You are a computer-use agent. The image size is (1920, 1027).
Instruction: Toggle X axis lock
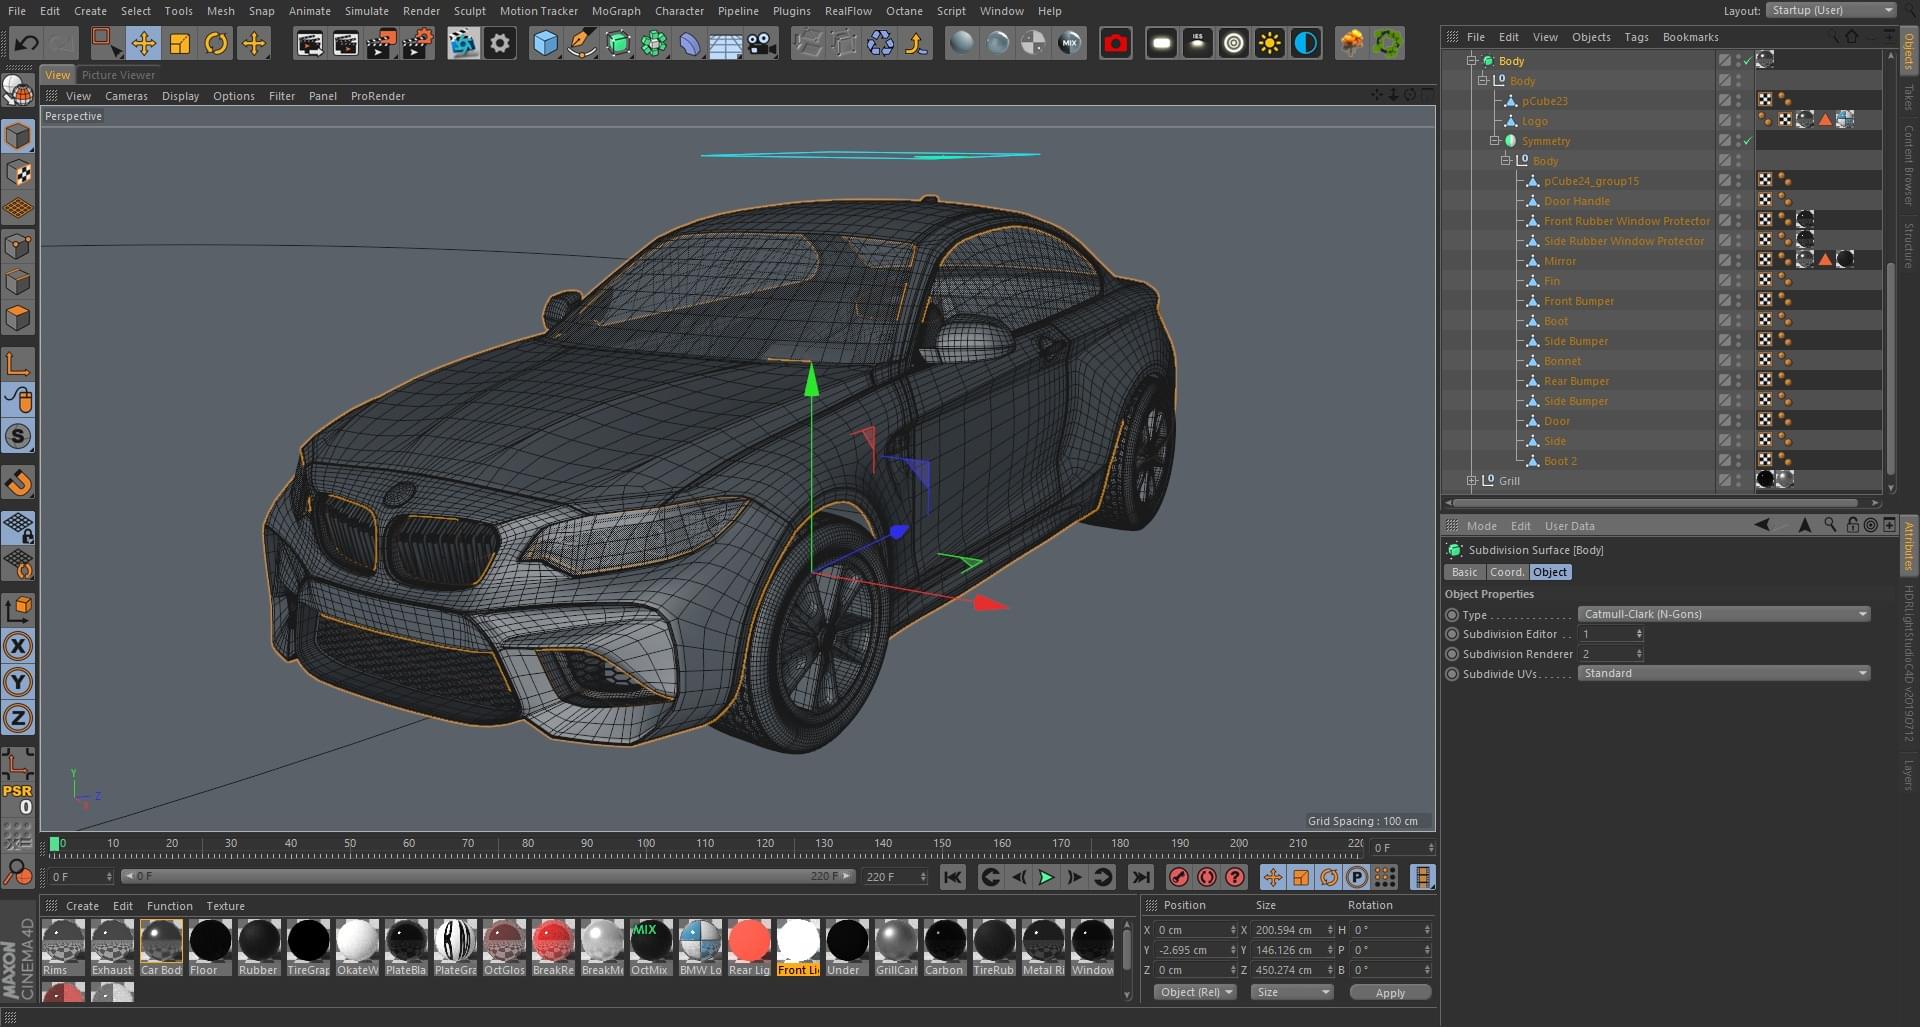point(18,646)
